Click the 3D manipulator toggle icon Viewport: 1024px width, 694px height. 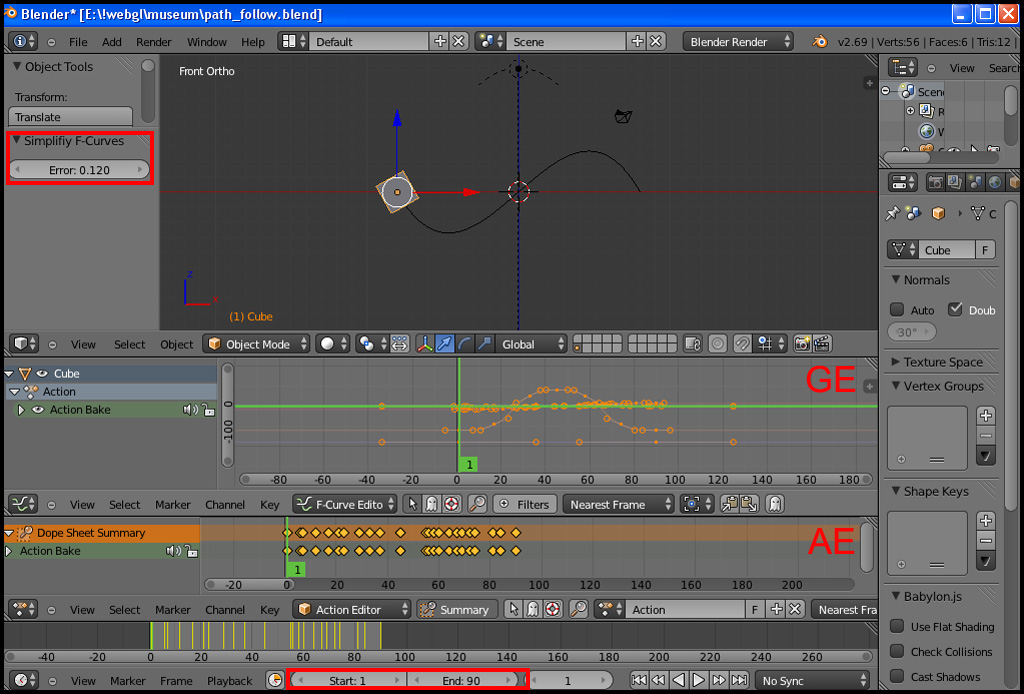pos(424,343)
